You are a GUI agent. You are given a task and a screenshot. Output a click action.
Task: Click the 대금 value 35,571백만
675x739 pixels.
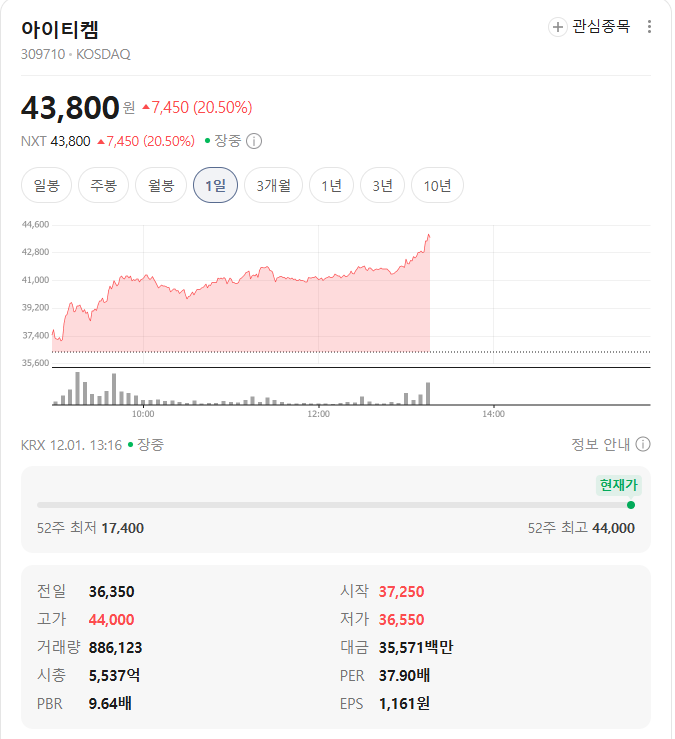pyautogui.click(x=416, y=648)
